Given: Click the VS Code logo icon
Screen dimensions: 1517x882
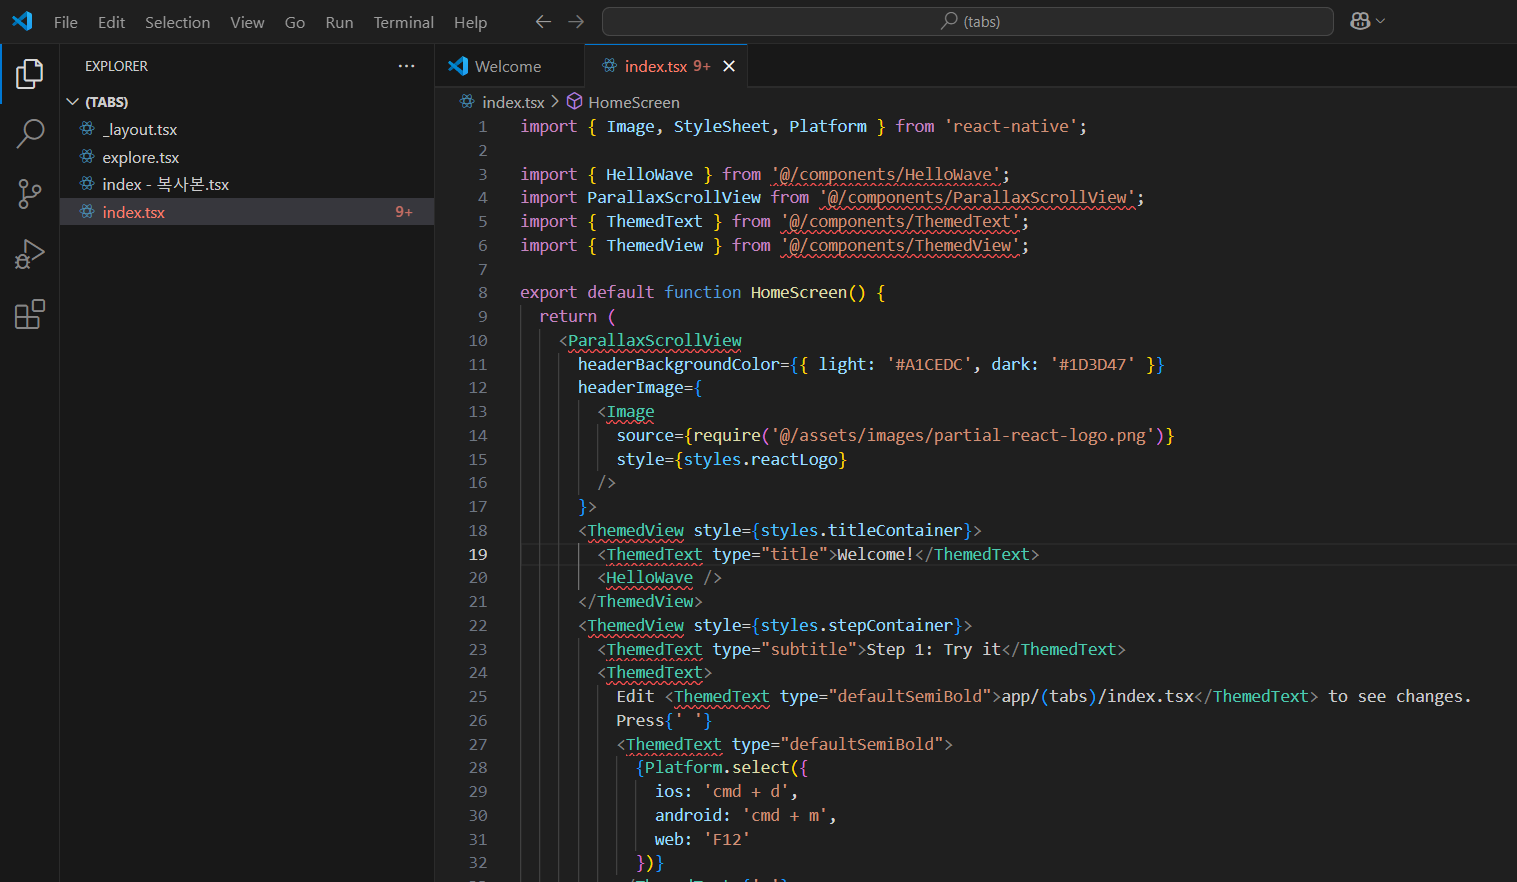Looking at the screenshot, I should 22,21.
